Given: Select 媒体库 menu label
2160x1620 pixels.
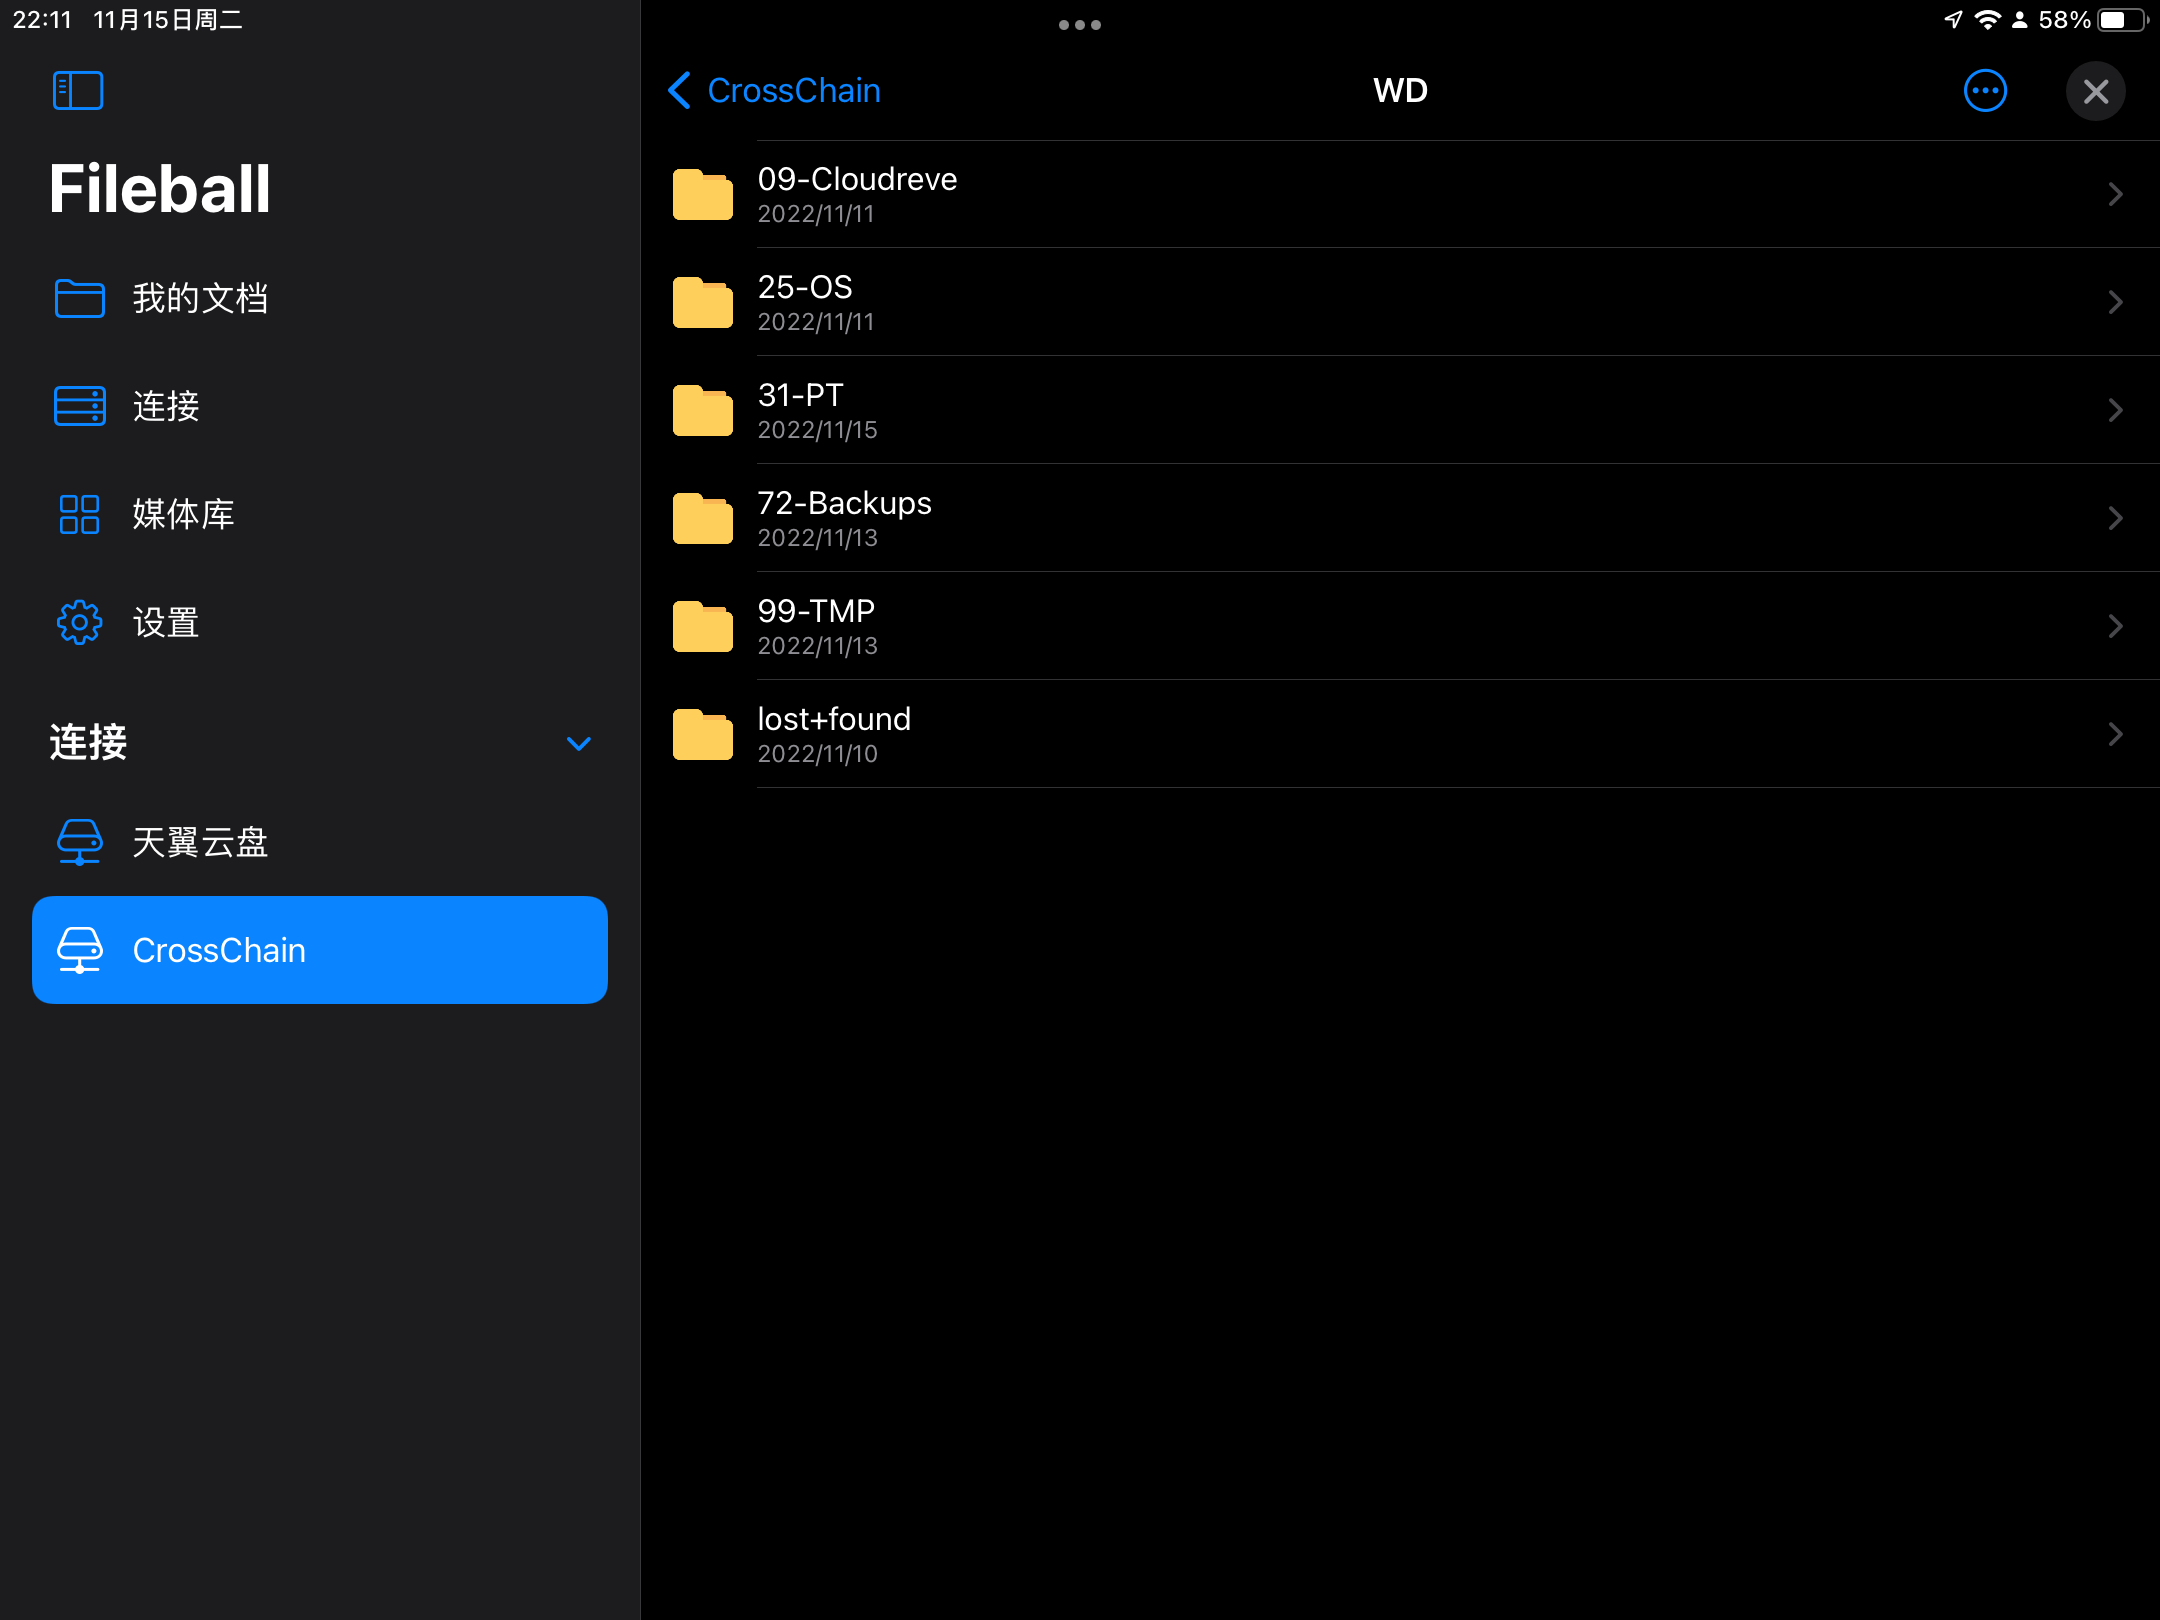Looking at the screenshot, I should (x=183, y=514).
